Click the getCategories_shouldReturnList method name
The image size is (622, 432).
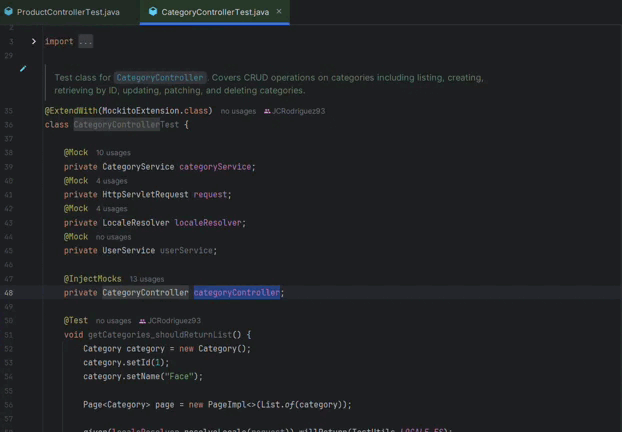(x=160, y=335)
